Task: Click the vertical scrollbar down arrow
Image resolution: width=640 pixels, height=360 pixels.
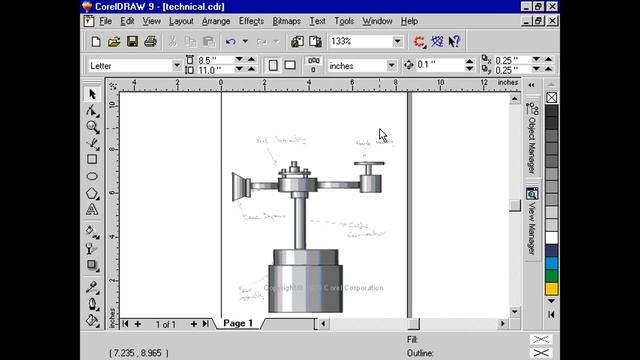Action: point(515,312)
